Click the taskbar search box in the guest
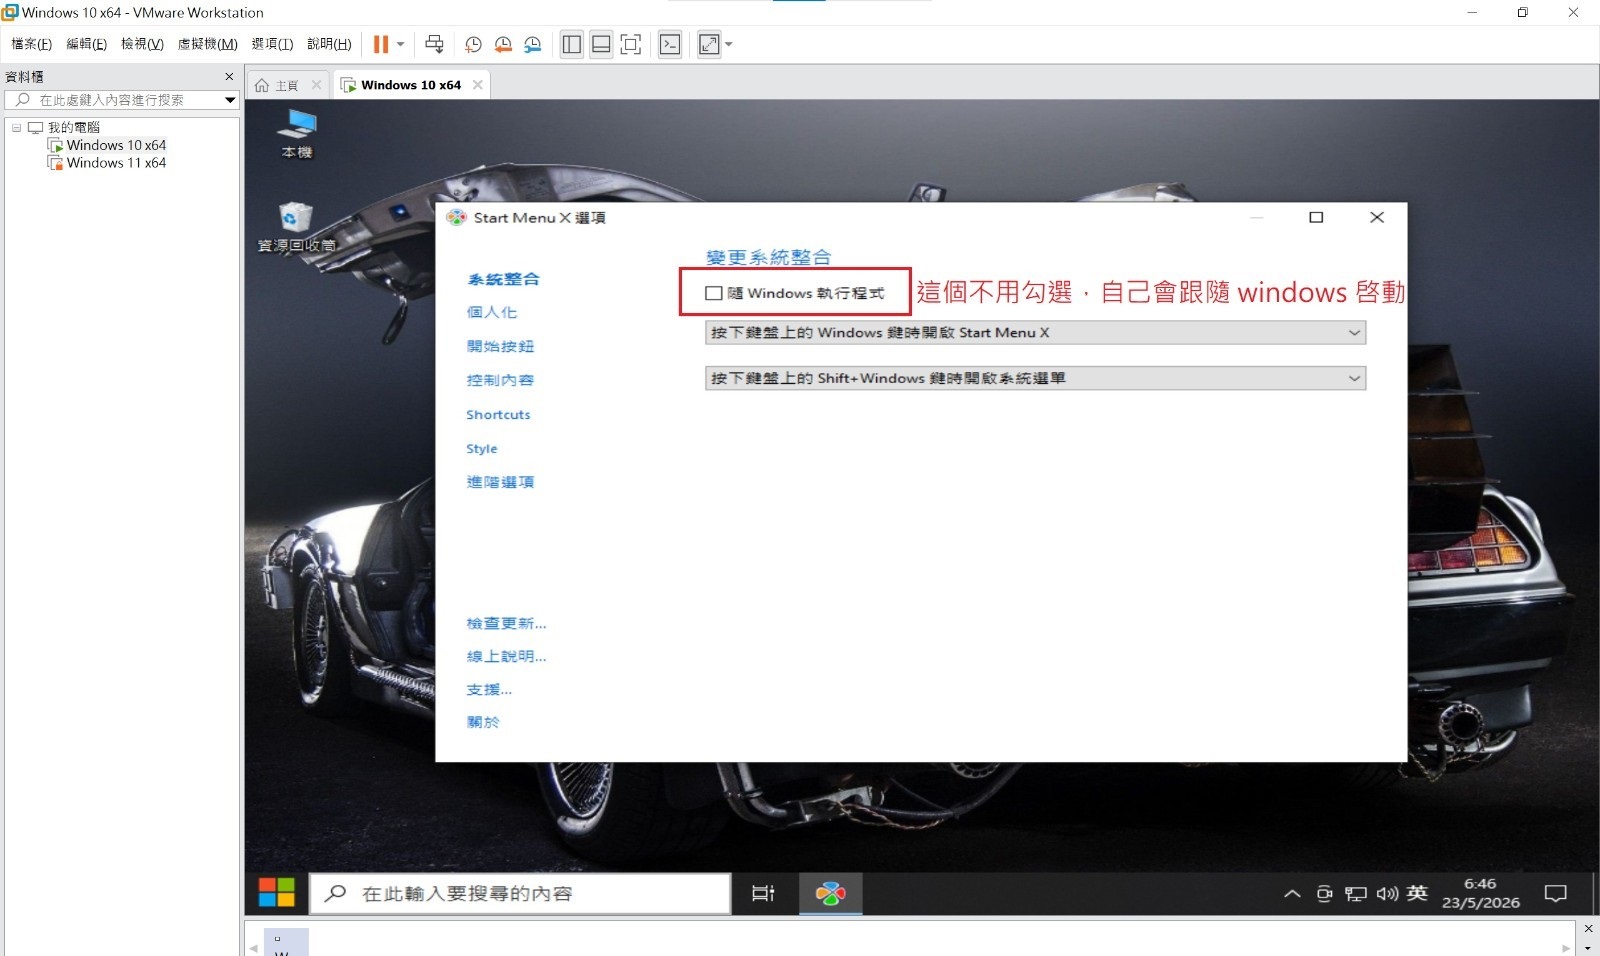The image size is (1600, 956). coord(520,894)
